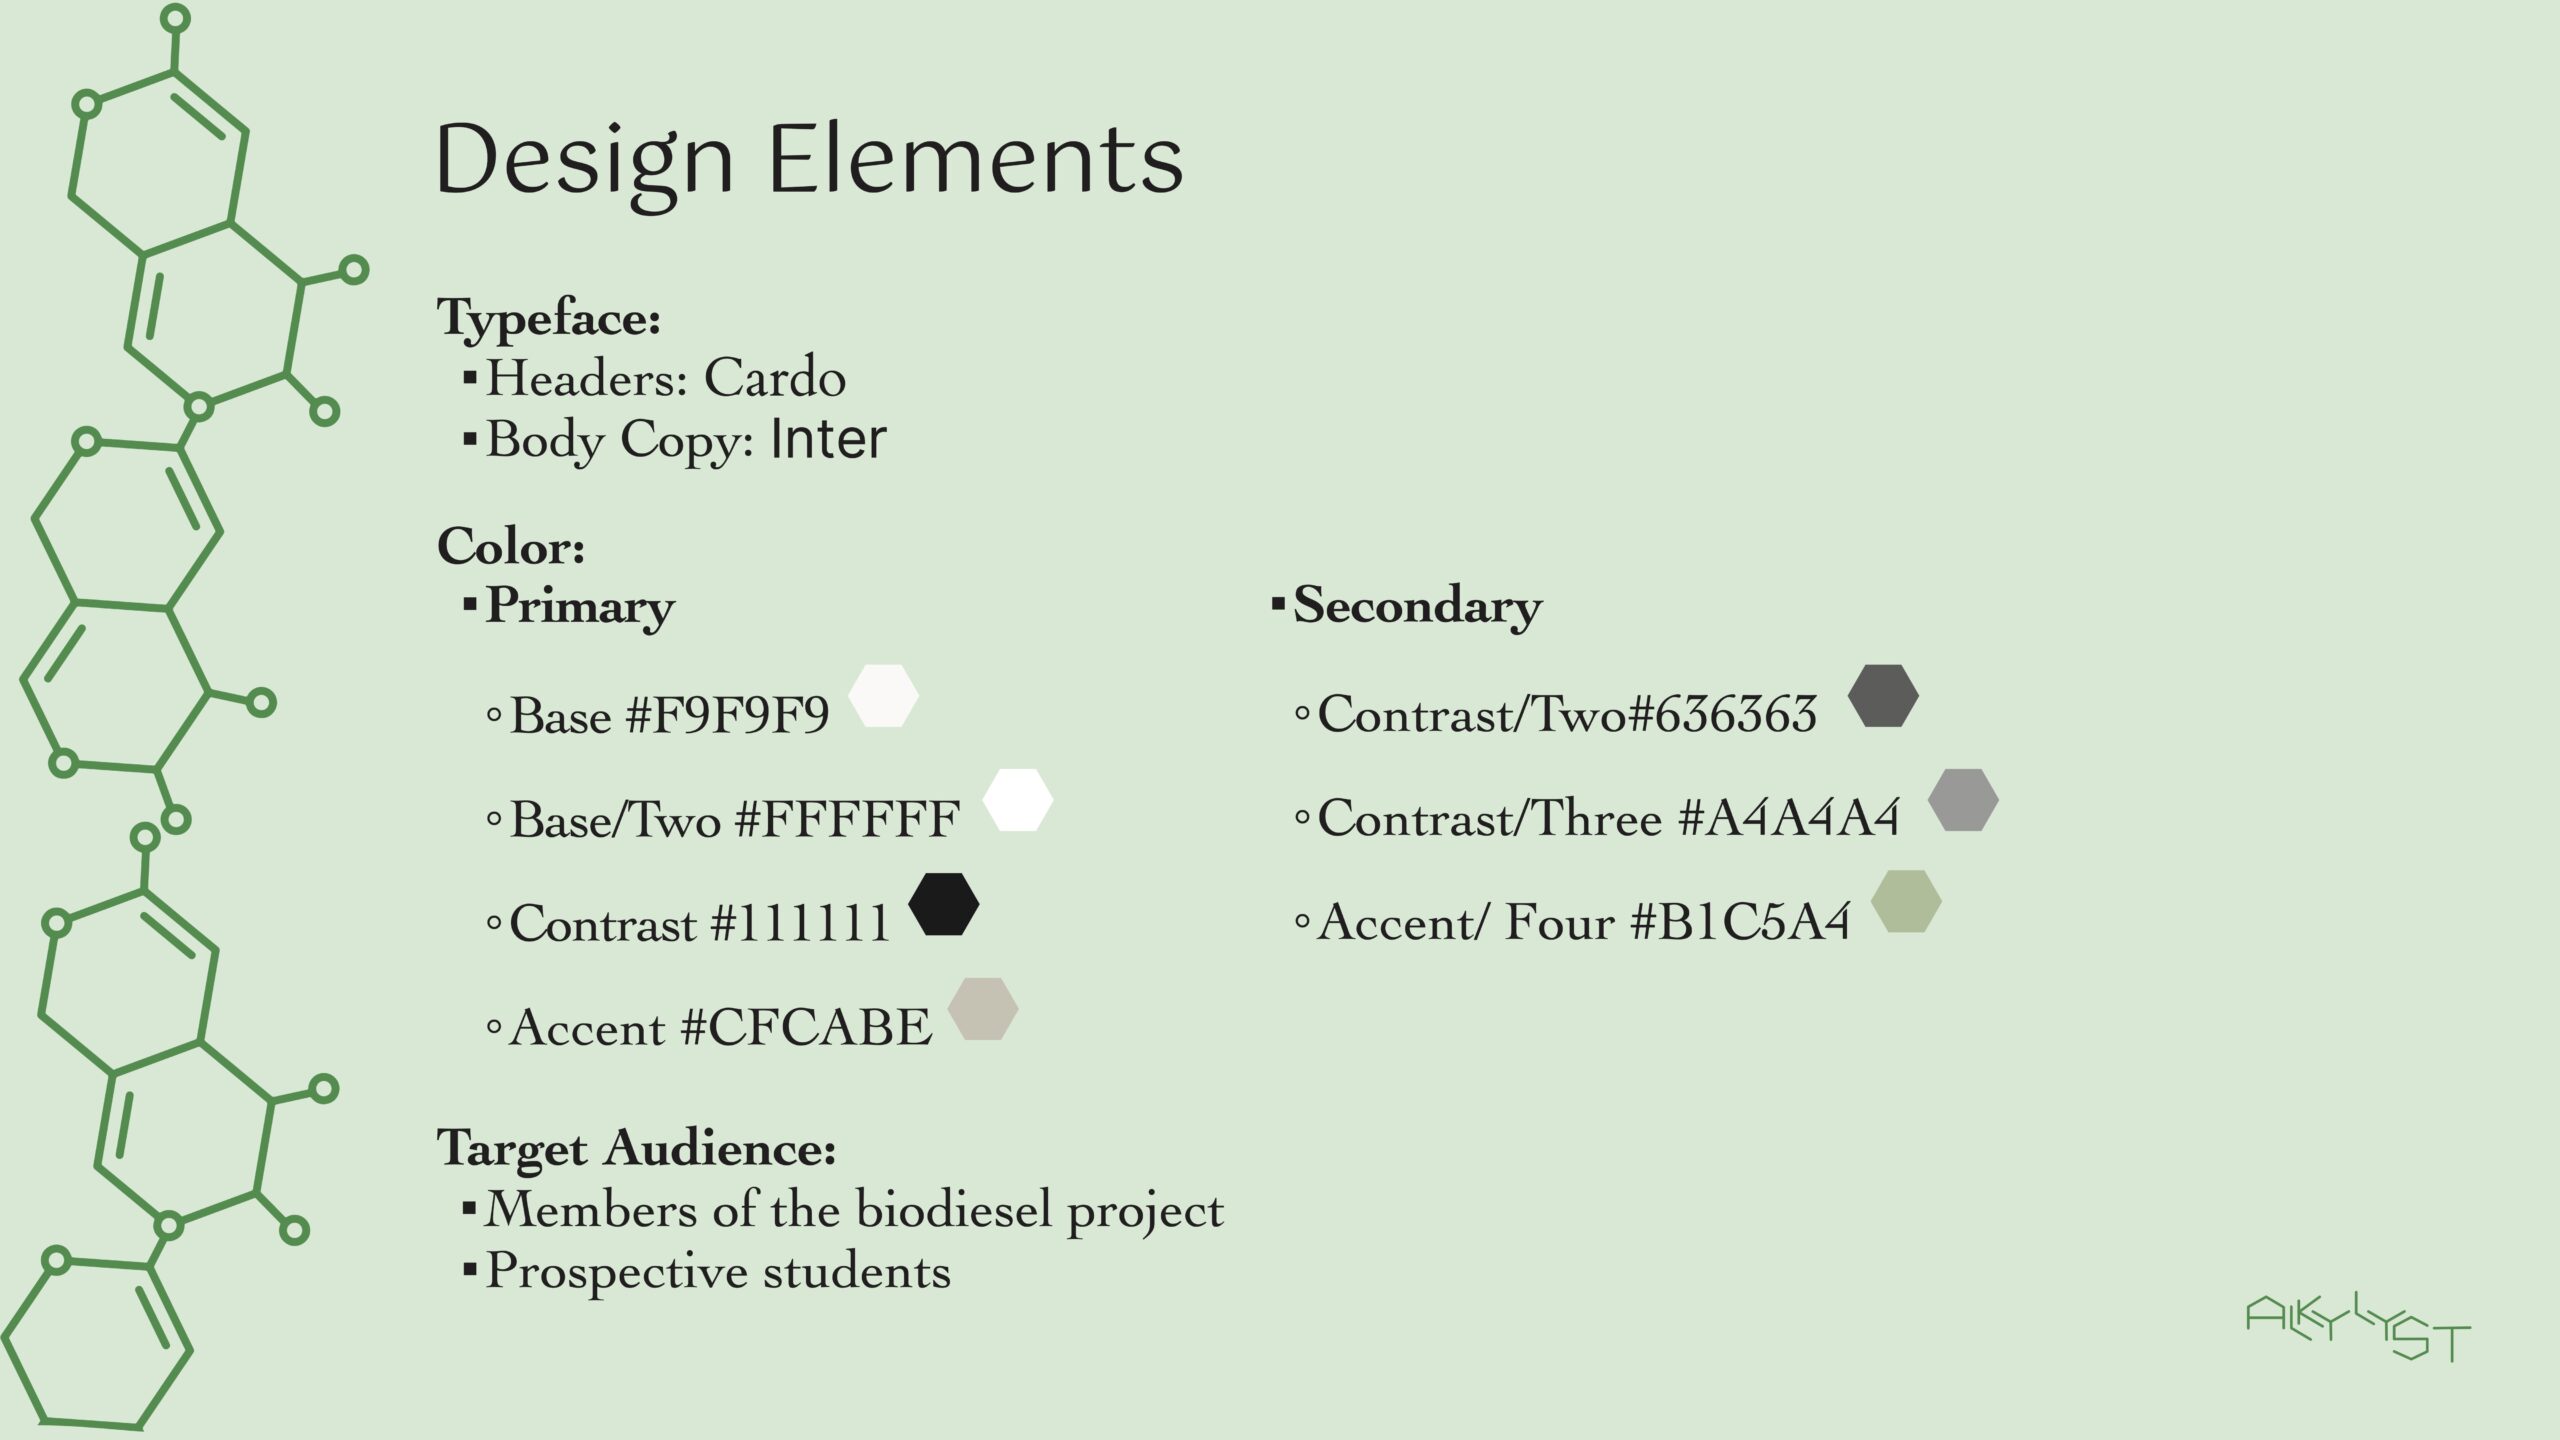Select the Base #F9F9F9 hexagon swatch

883,696
